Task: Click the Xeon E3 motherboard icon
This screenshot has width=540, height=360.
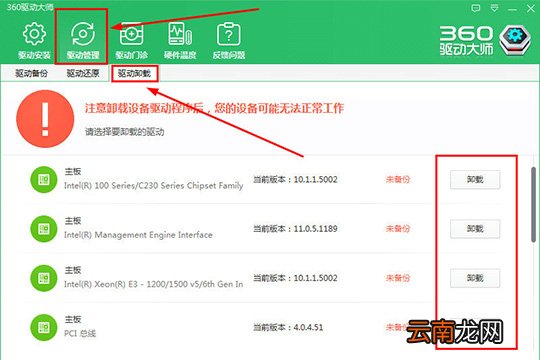Action: (44, 278)
